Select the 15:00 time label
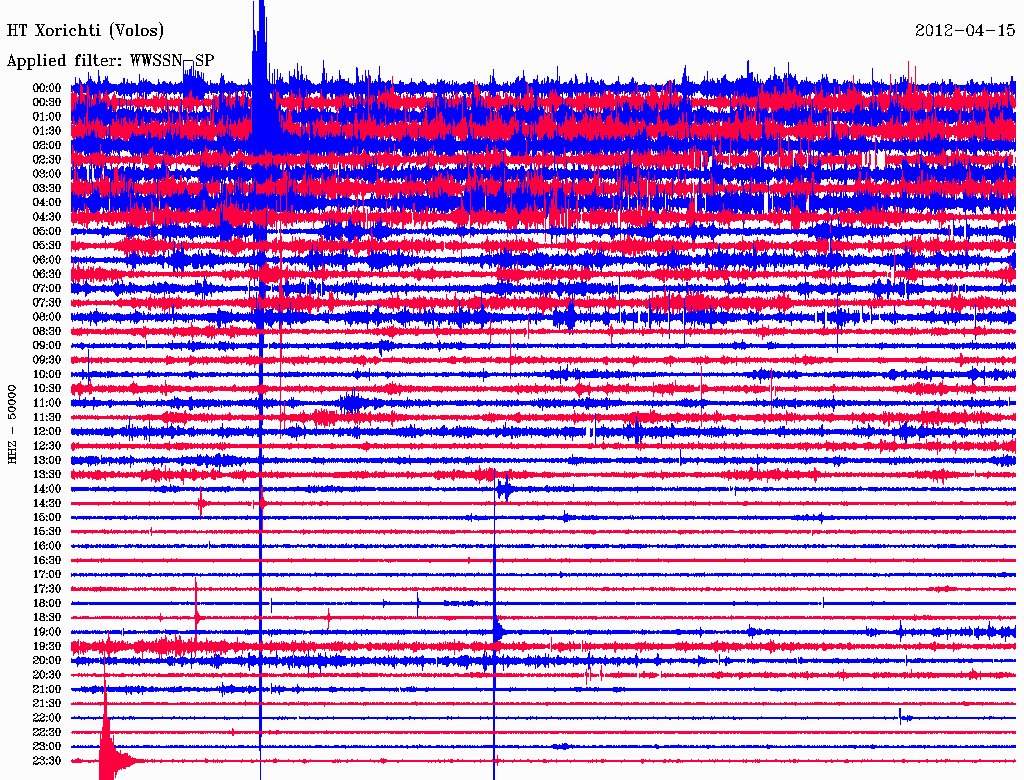Viewport: 1024px width, 780px height. (47, 517)
